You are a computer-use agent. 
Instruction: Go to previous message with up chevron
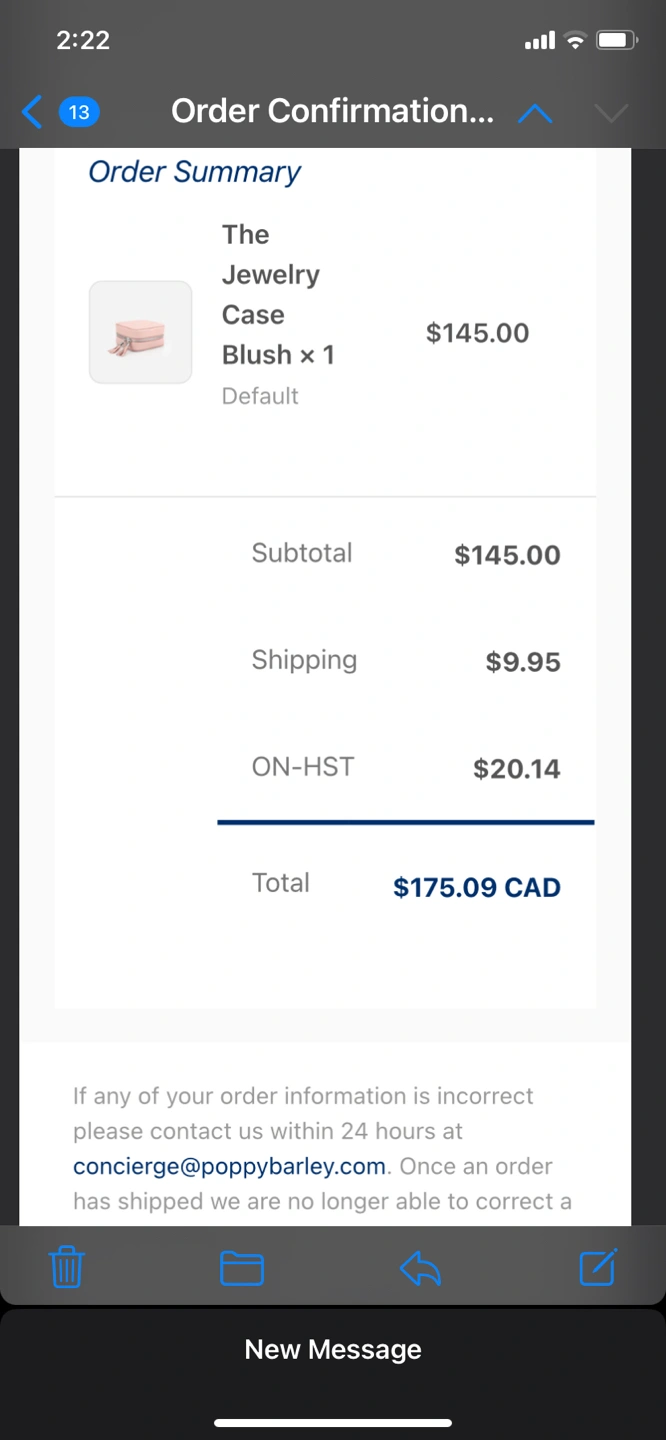pos(535,113)
